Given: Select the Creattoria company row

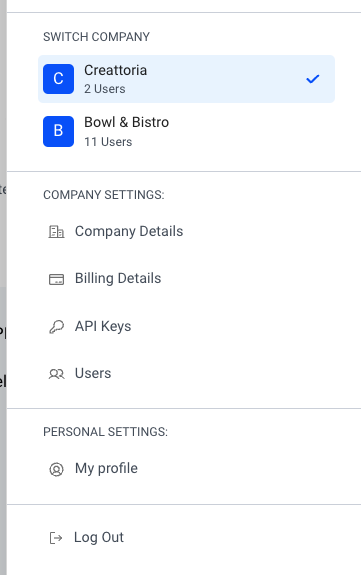Looking at the screenshot, I should [186, 79].
